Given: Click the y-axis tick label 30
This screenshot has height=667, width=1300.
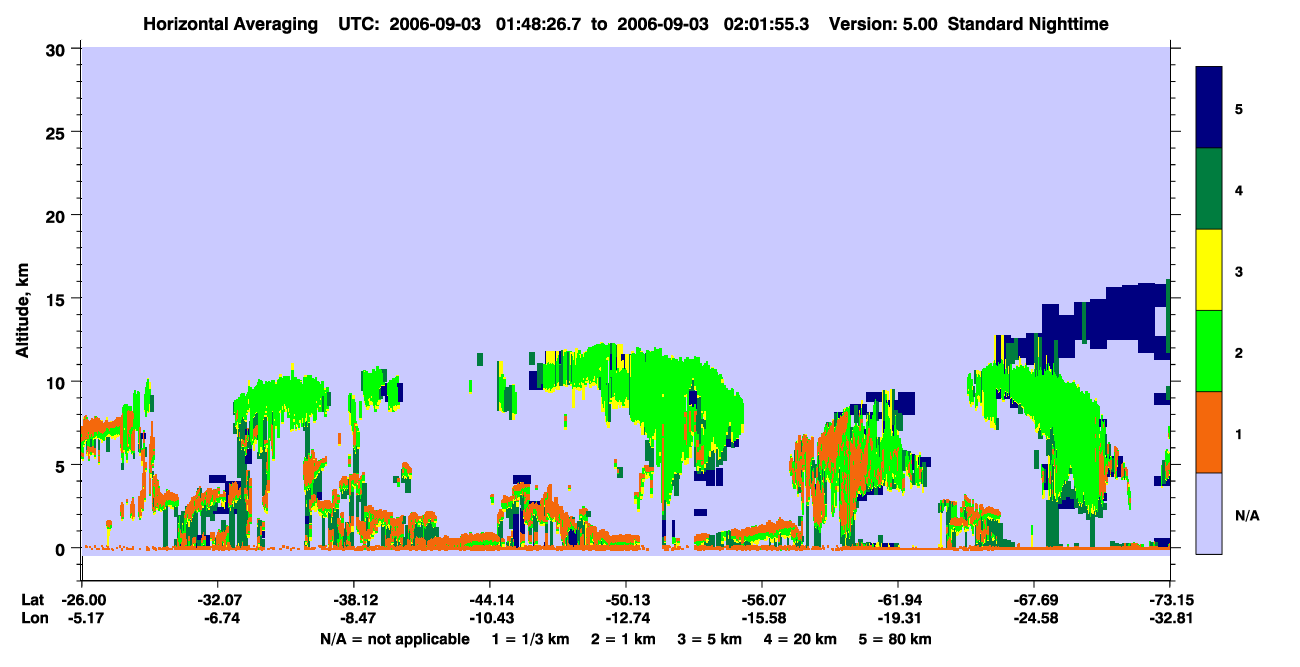Looking at the screenshot, I should tap(57, 49).
